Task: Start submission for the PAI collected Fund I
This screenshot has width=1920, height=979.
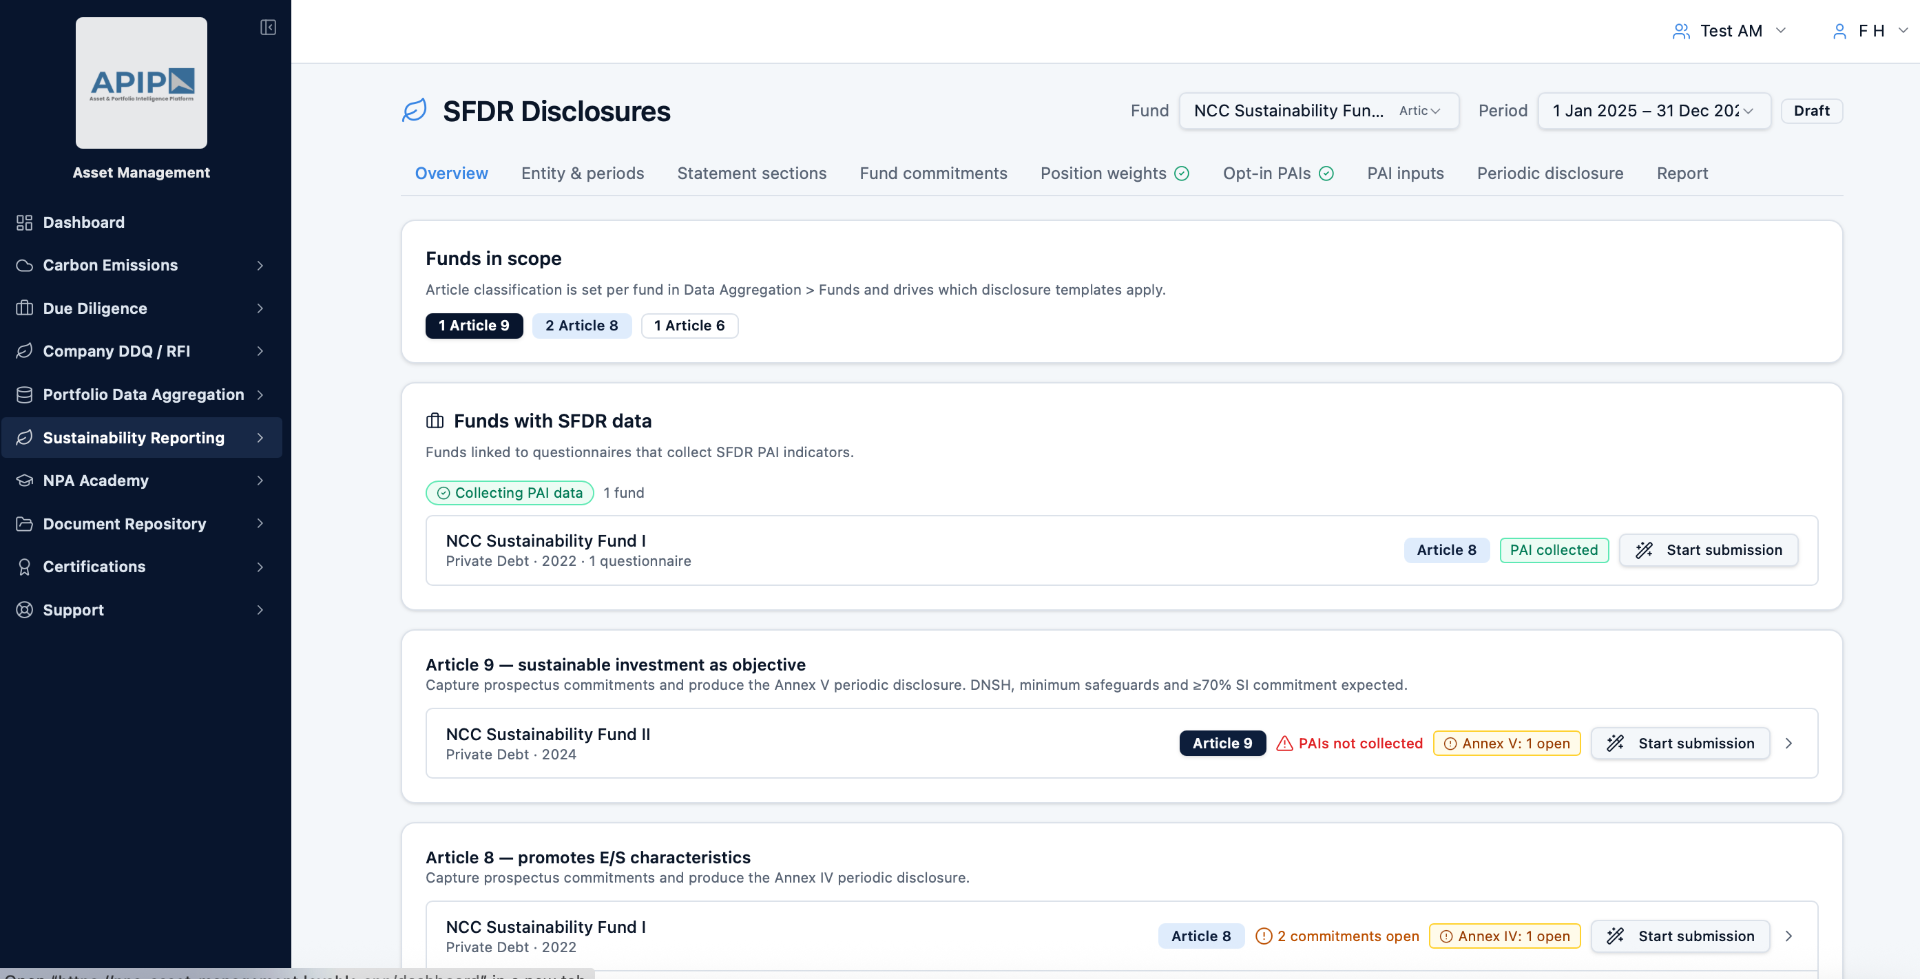Action: pyautogui.click(x=1709, y=550)
